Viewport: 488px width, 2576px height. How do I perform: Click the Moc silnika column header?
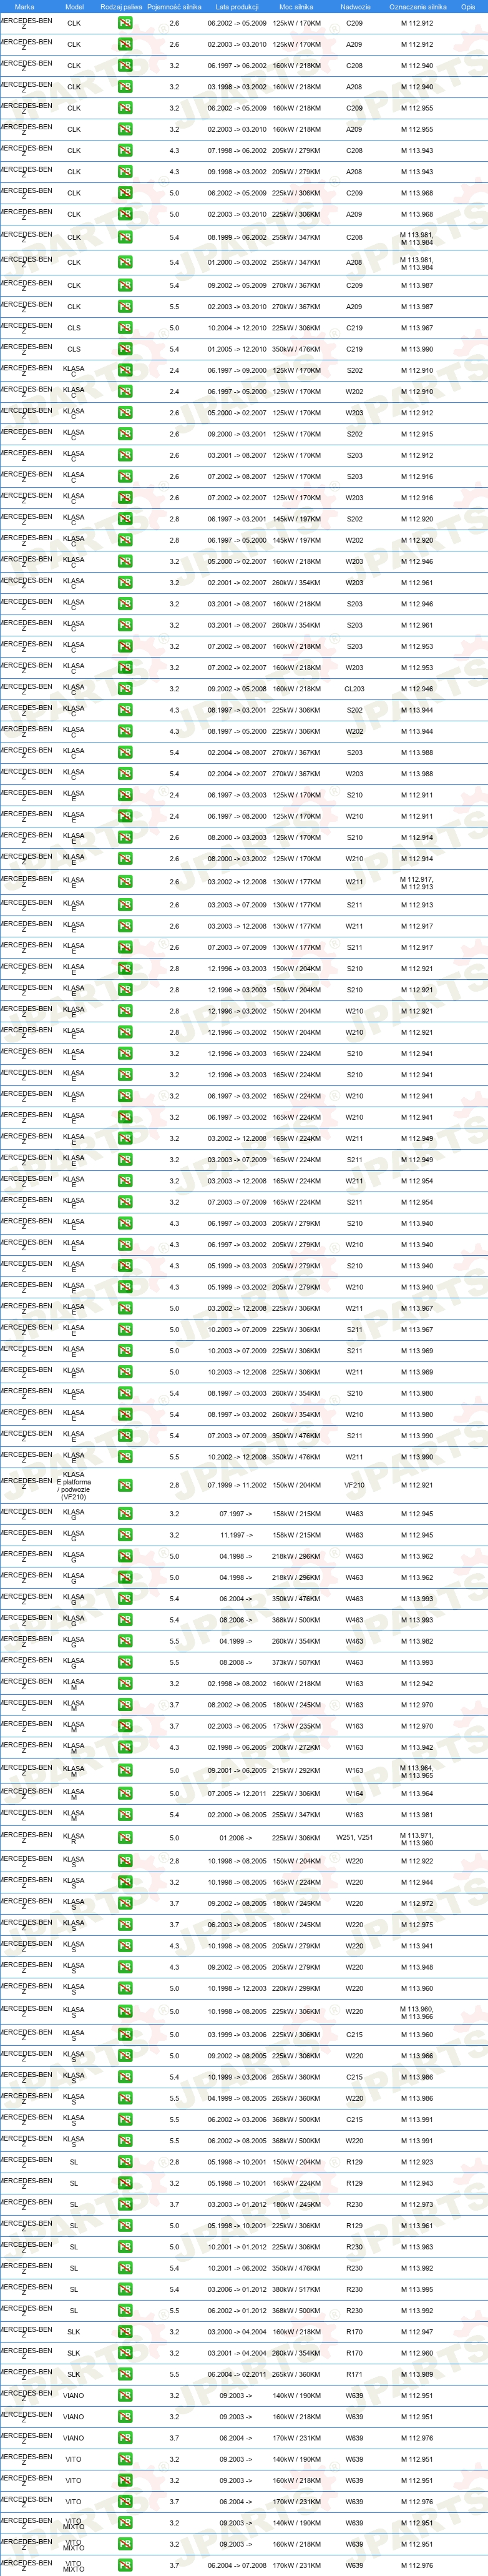pos(297,7)
